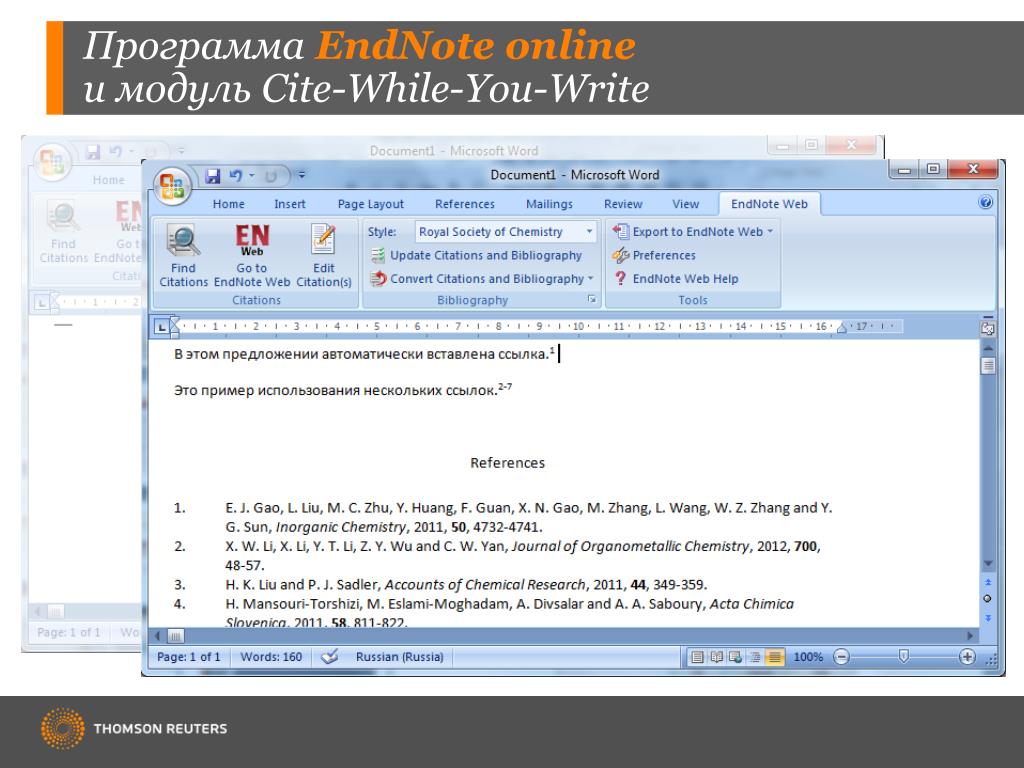Screen dimensions: 1024x768
Task: Click horizontal scrollbar left arrow
Action: [x=157, y=635]
